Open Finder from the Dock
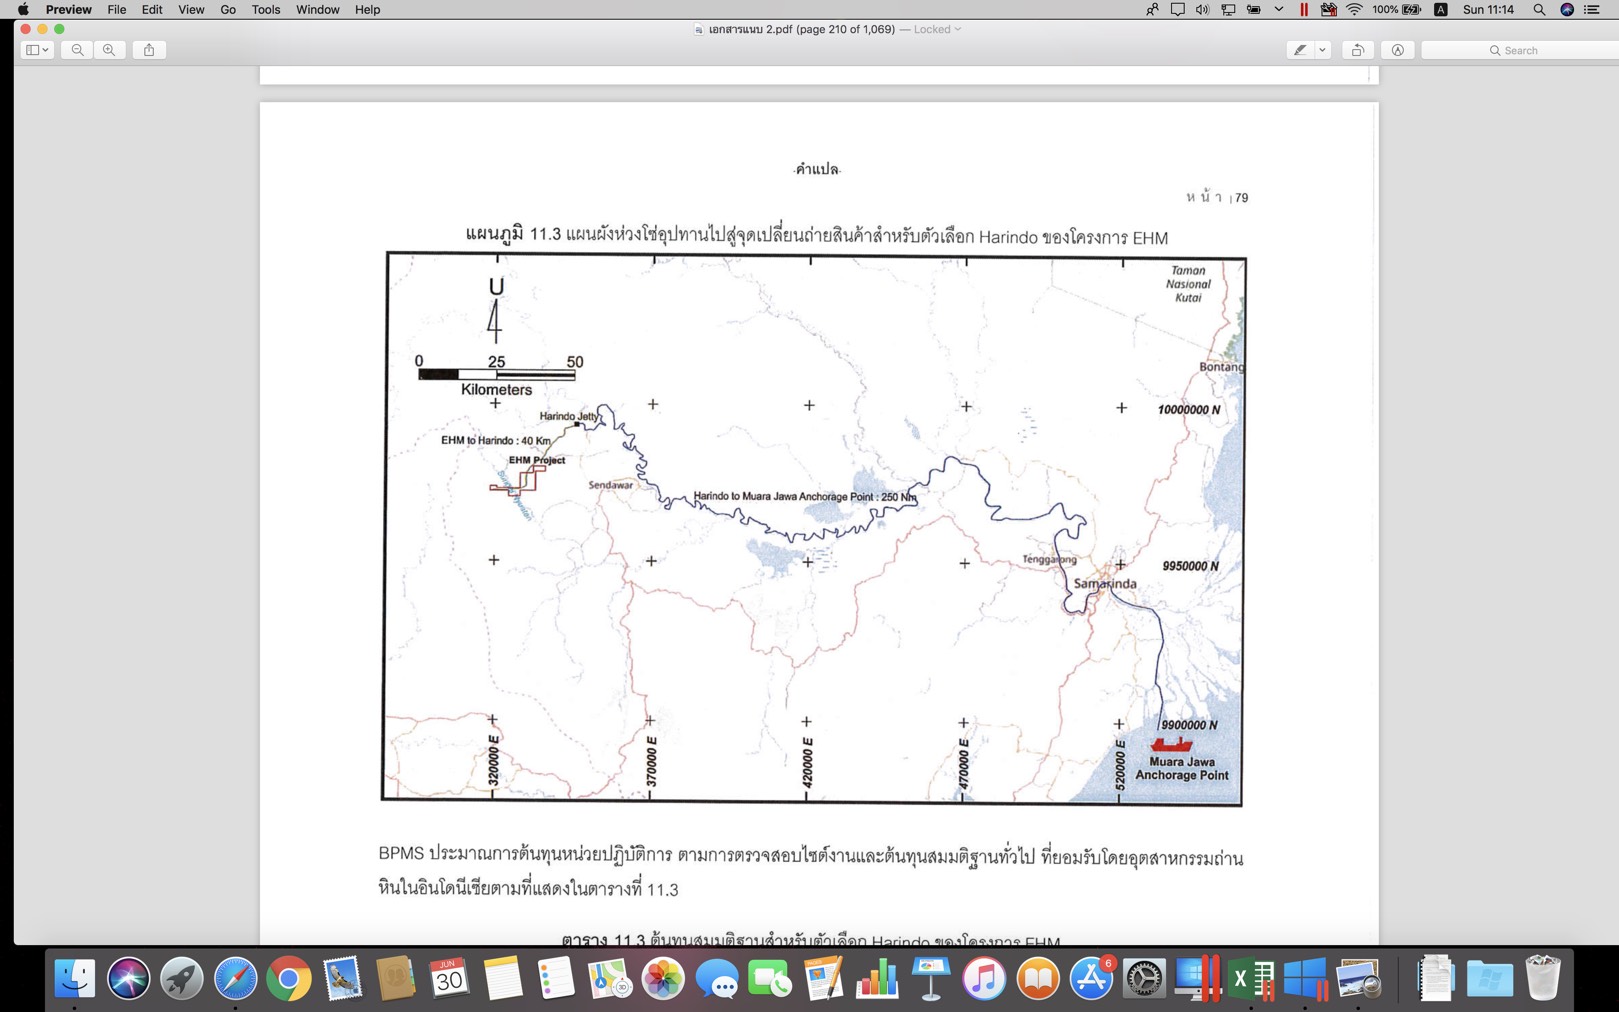Viewport: 1619px width, 1012px height. (x=74, y=979)
